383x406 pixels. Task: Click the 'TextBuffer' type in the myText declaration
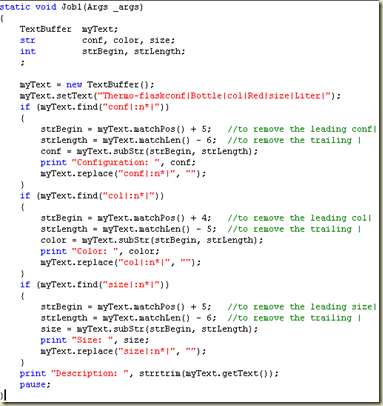(x=46, y=29)
